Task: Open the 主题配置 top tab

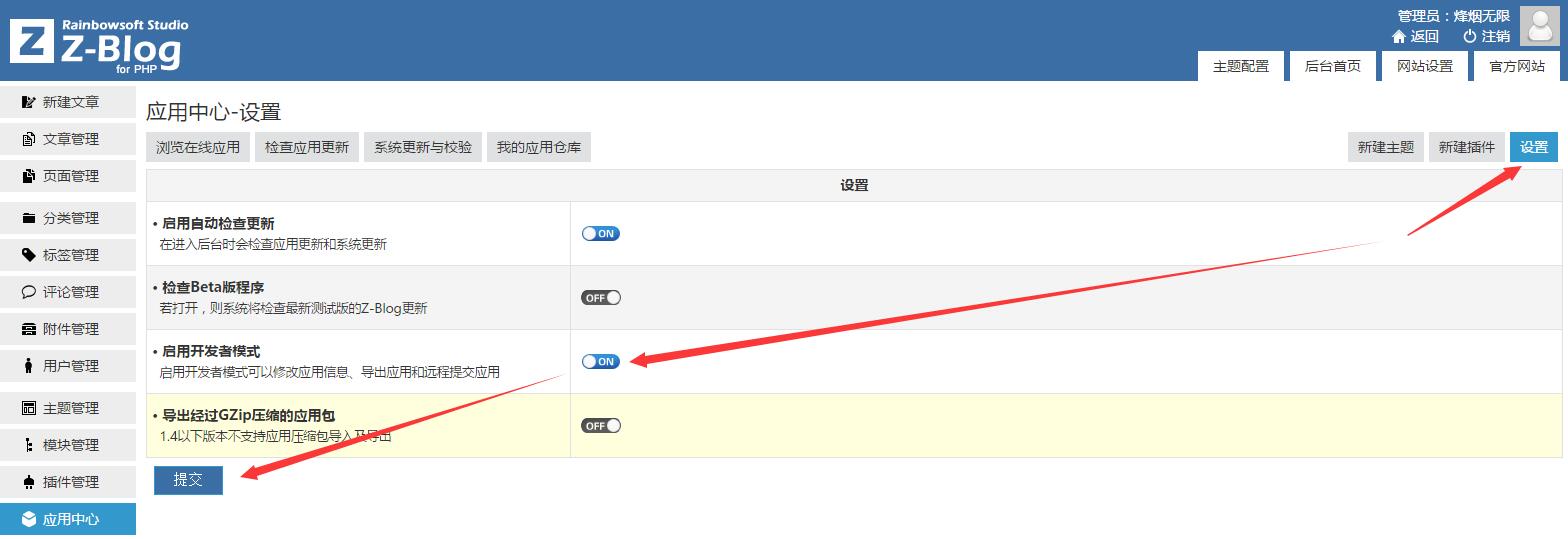Action: [1241, 66]
